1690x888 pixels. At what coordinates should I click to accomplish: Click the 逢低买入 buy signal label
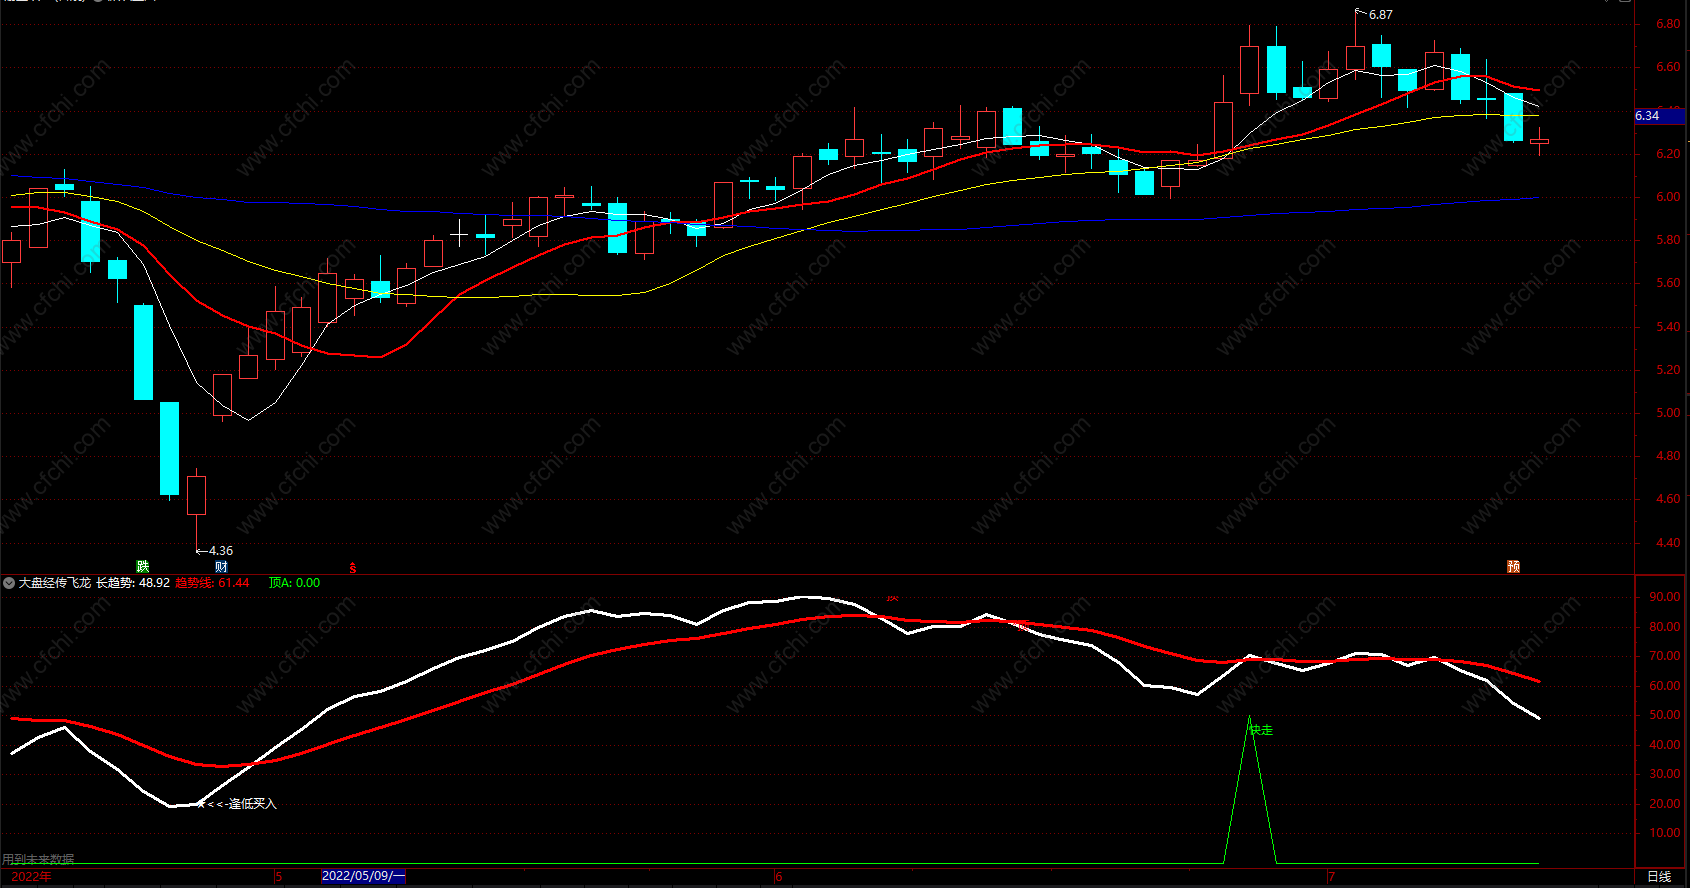252,804
